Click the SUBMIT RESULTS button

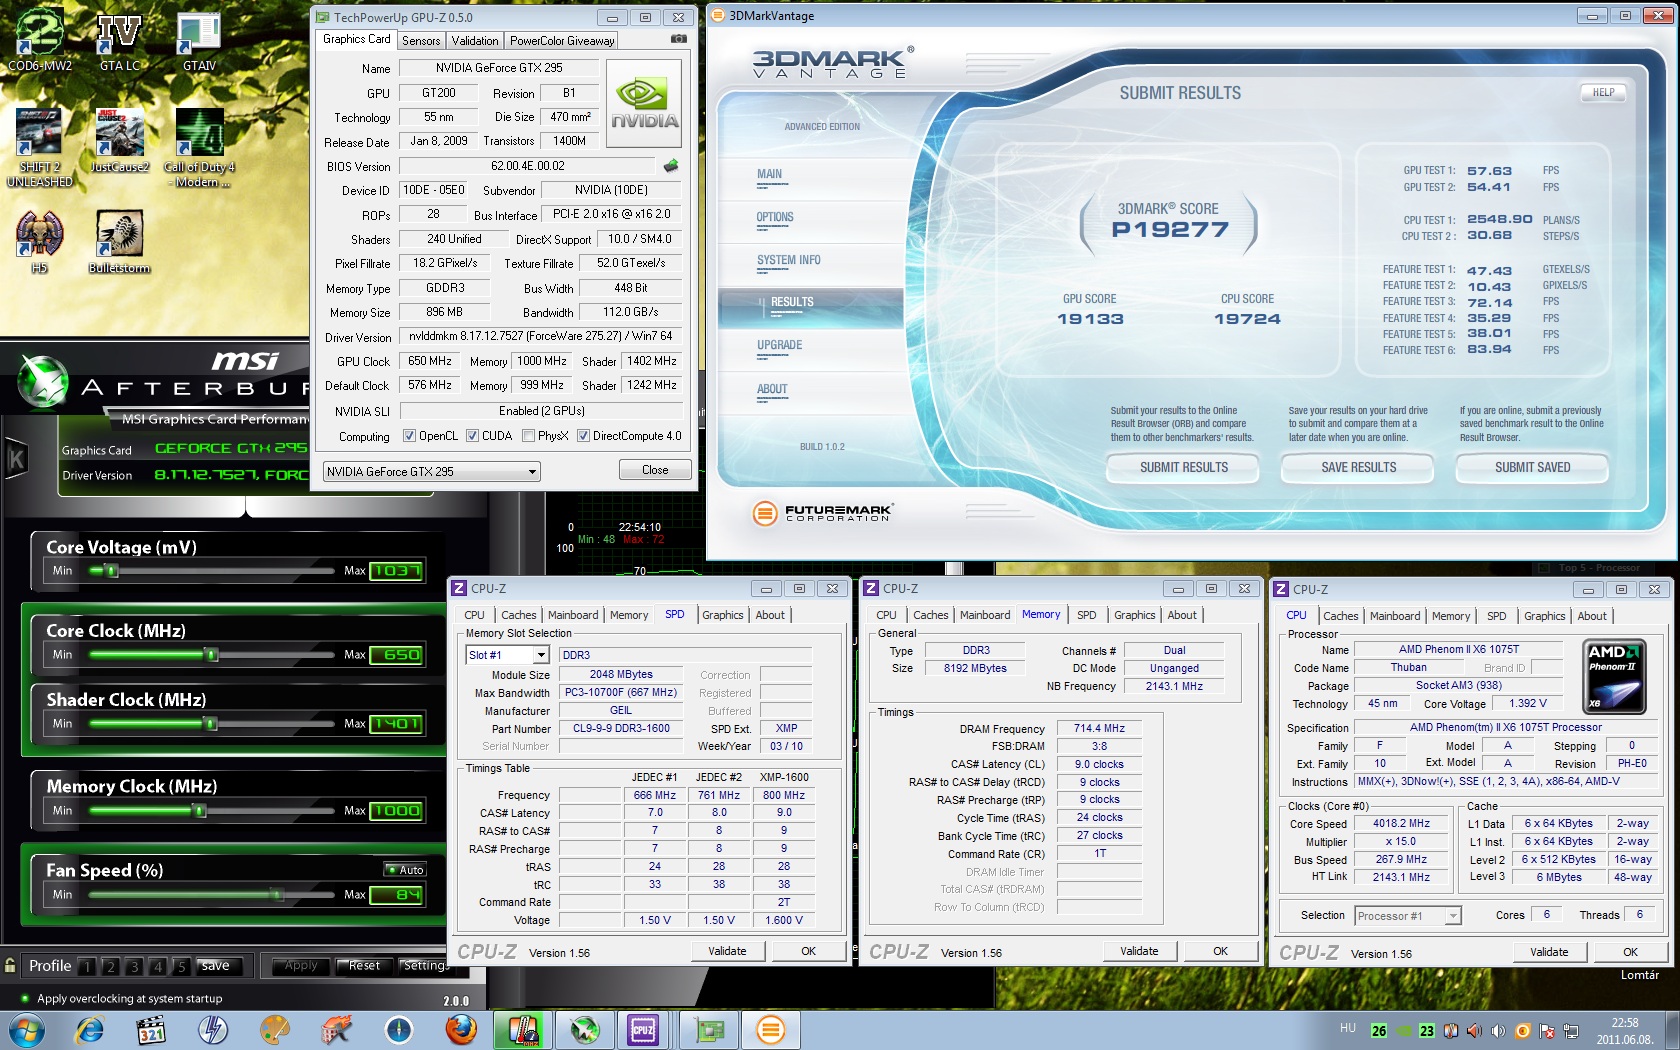click(1184, 467)
